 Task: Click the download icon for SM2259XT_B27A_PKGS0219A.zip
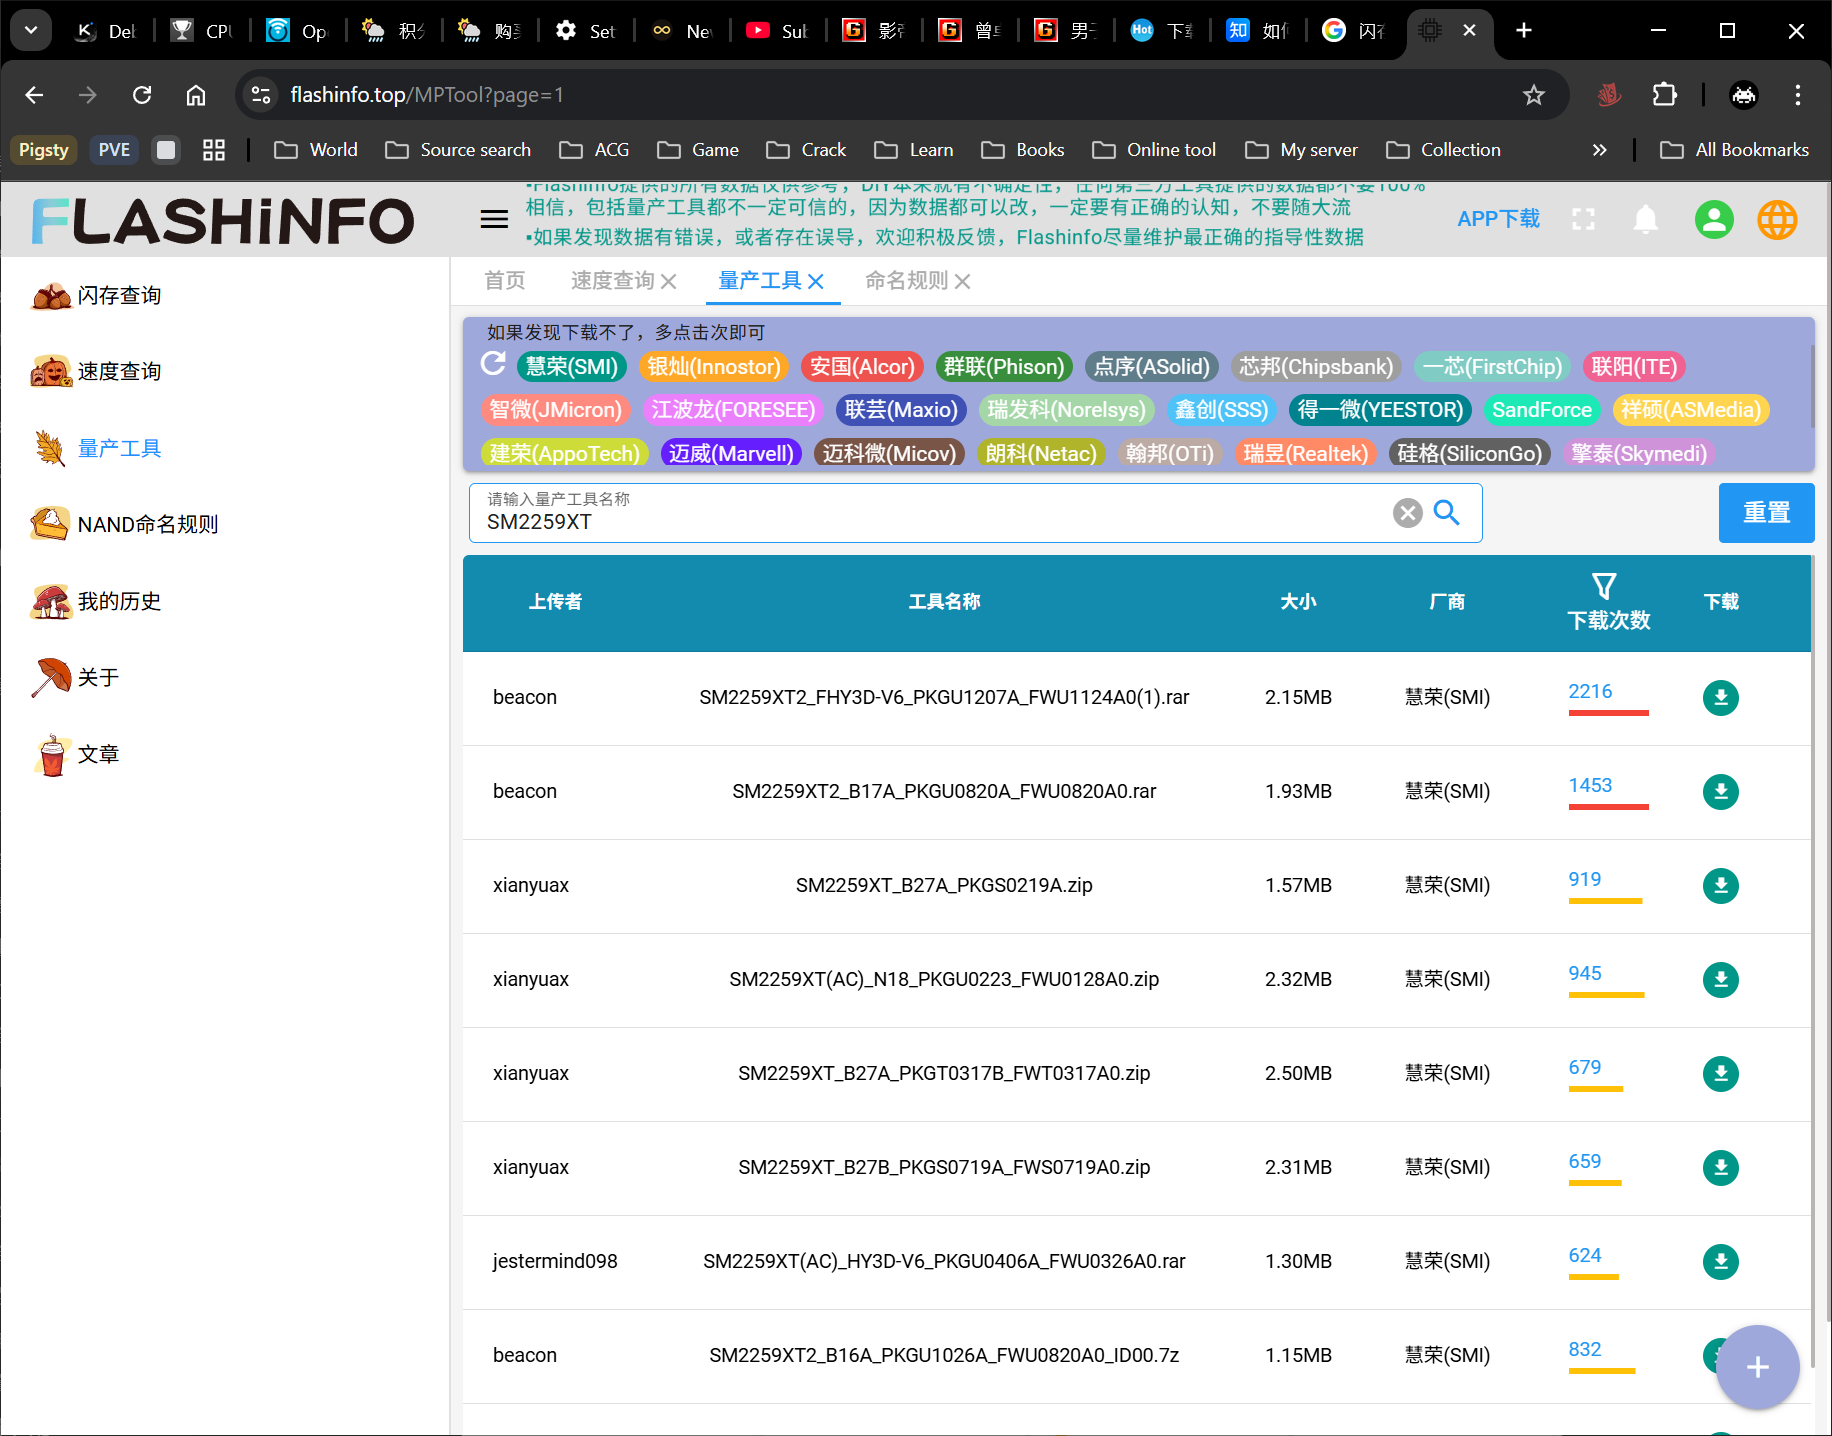tap(1721, 886)
